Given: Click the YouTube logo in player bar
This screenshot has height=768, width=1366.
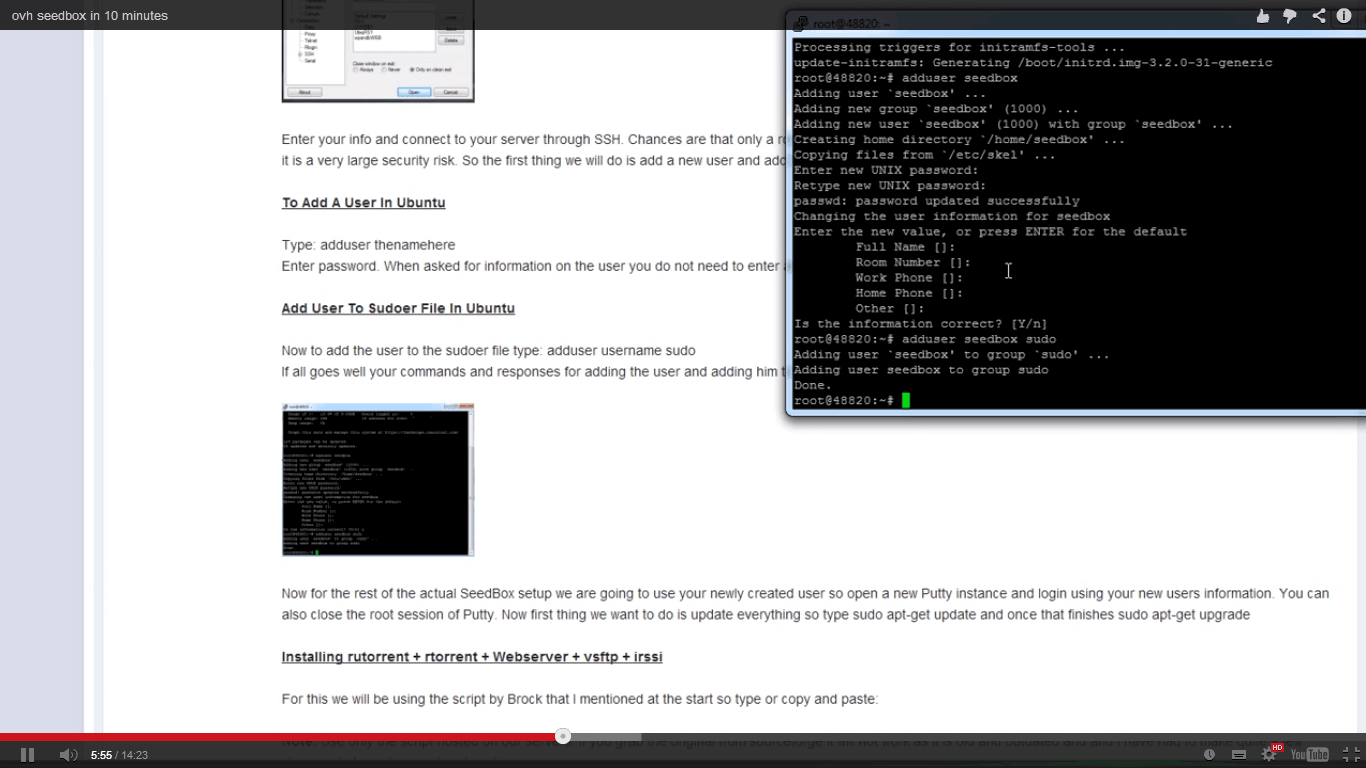Looking at the screenshot, I should [x=1310, y=755].
